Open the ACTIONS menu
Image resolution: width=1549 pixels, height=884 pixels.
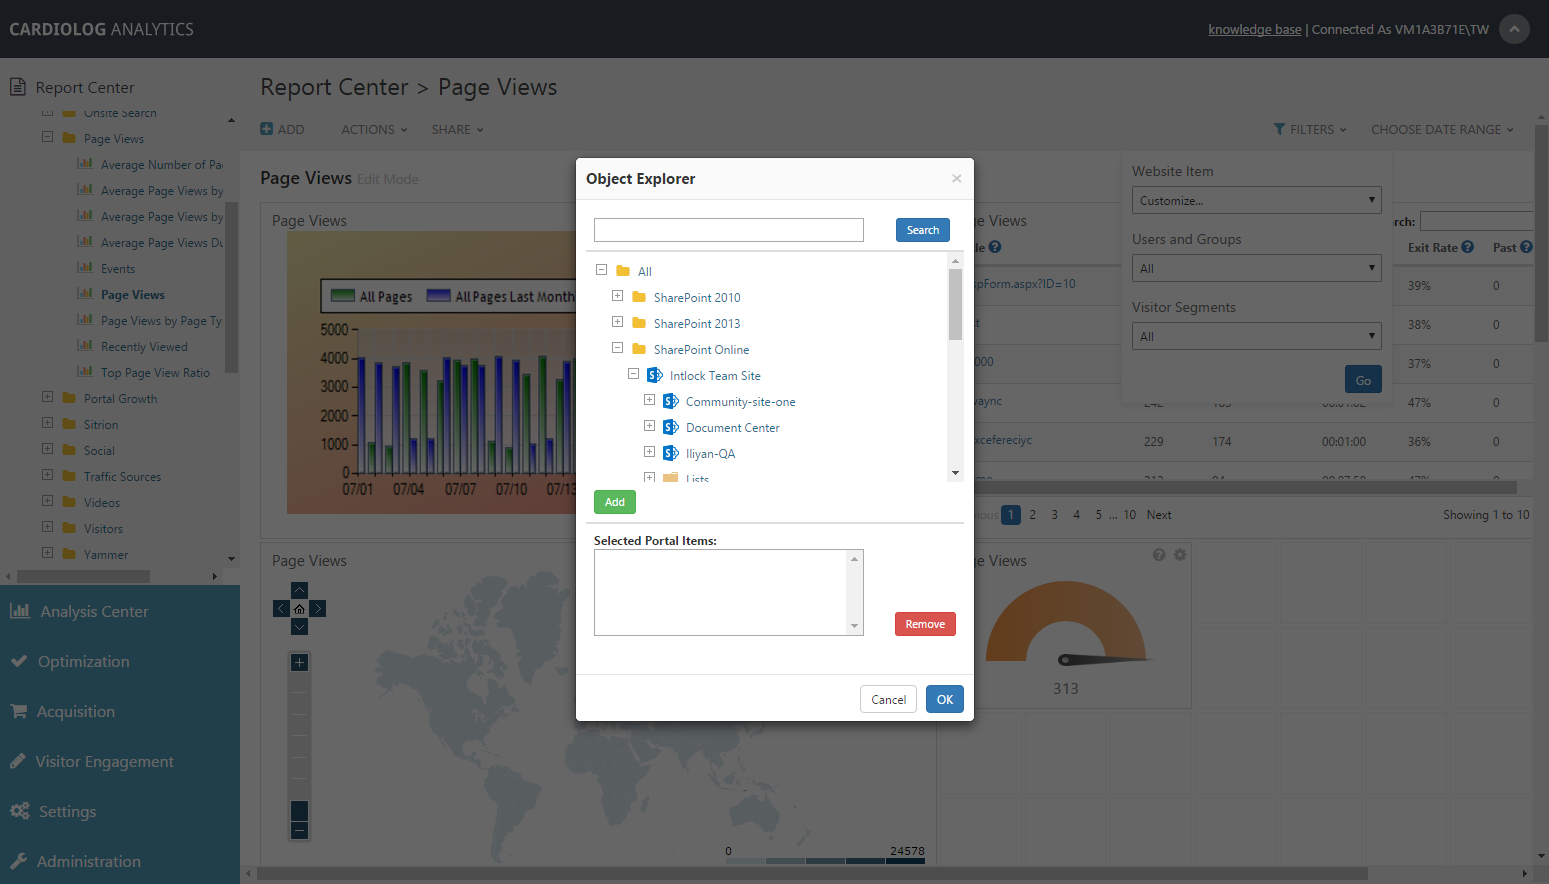374,129
